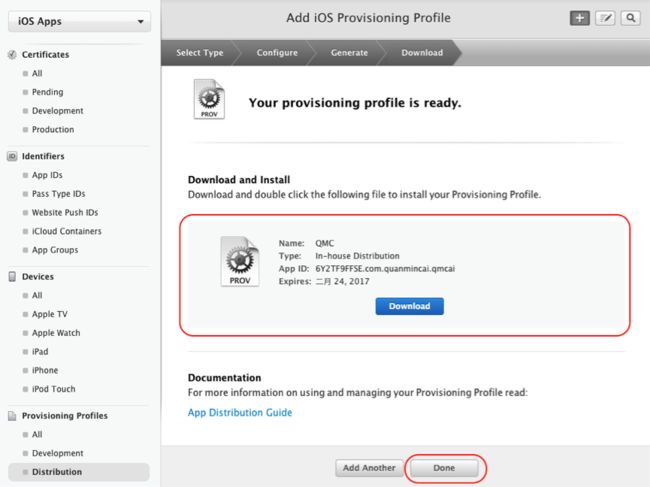
Task: Click the Certificates section icon
Action: click(12, 54)
